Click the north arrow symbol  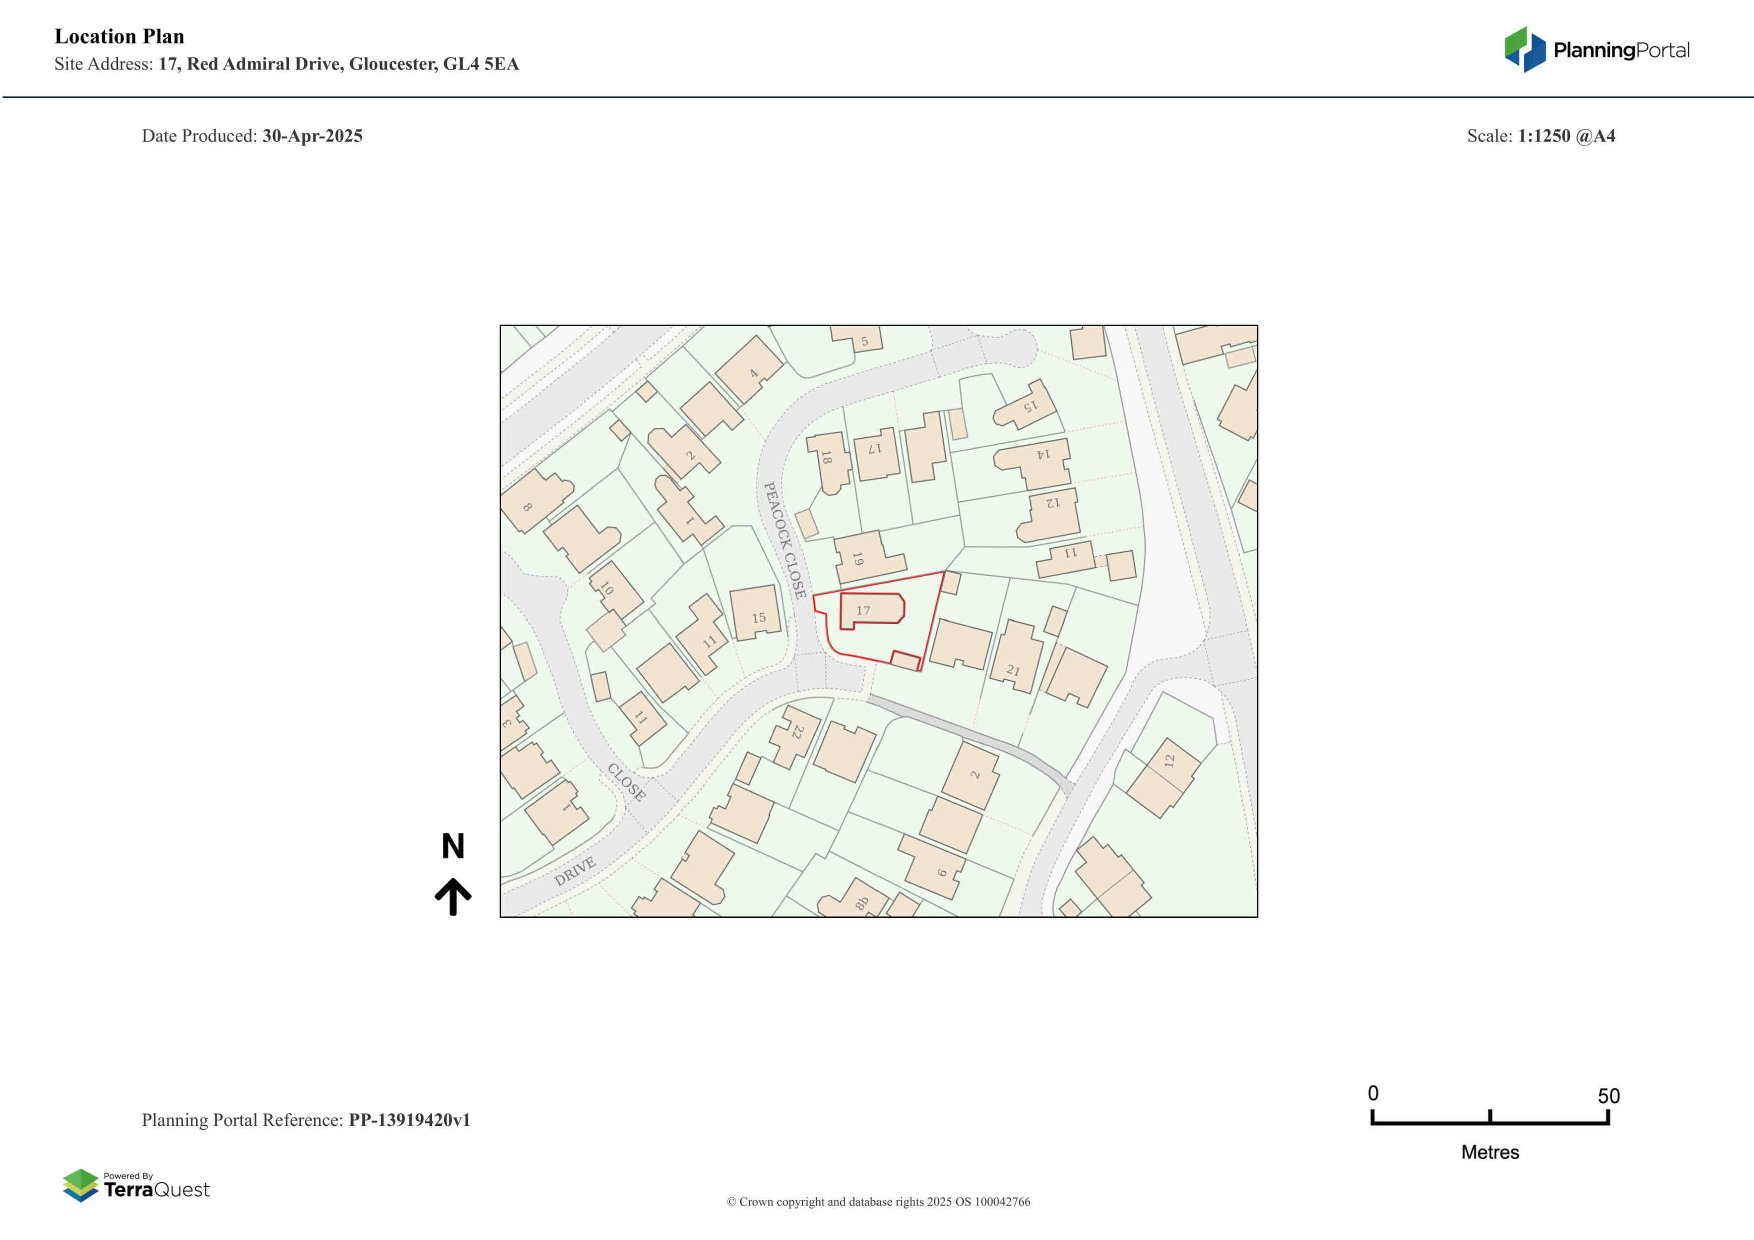pyautogui.click(x=453, y=897)
